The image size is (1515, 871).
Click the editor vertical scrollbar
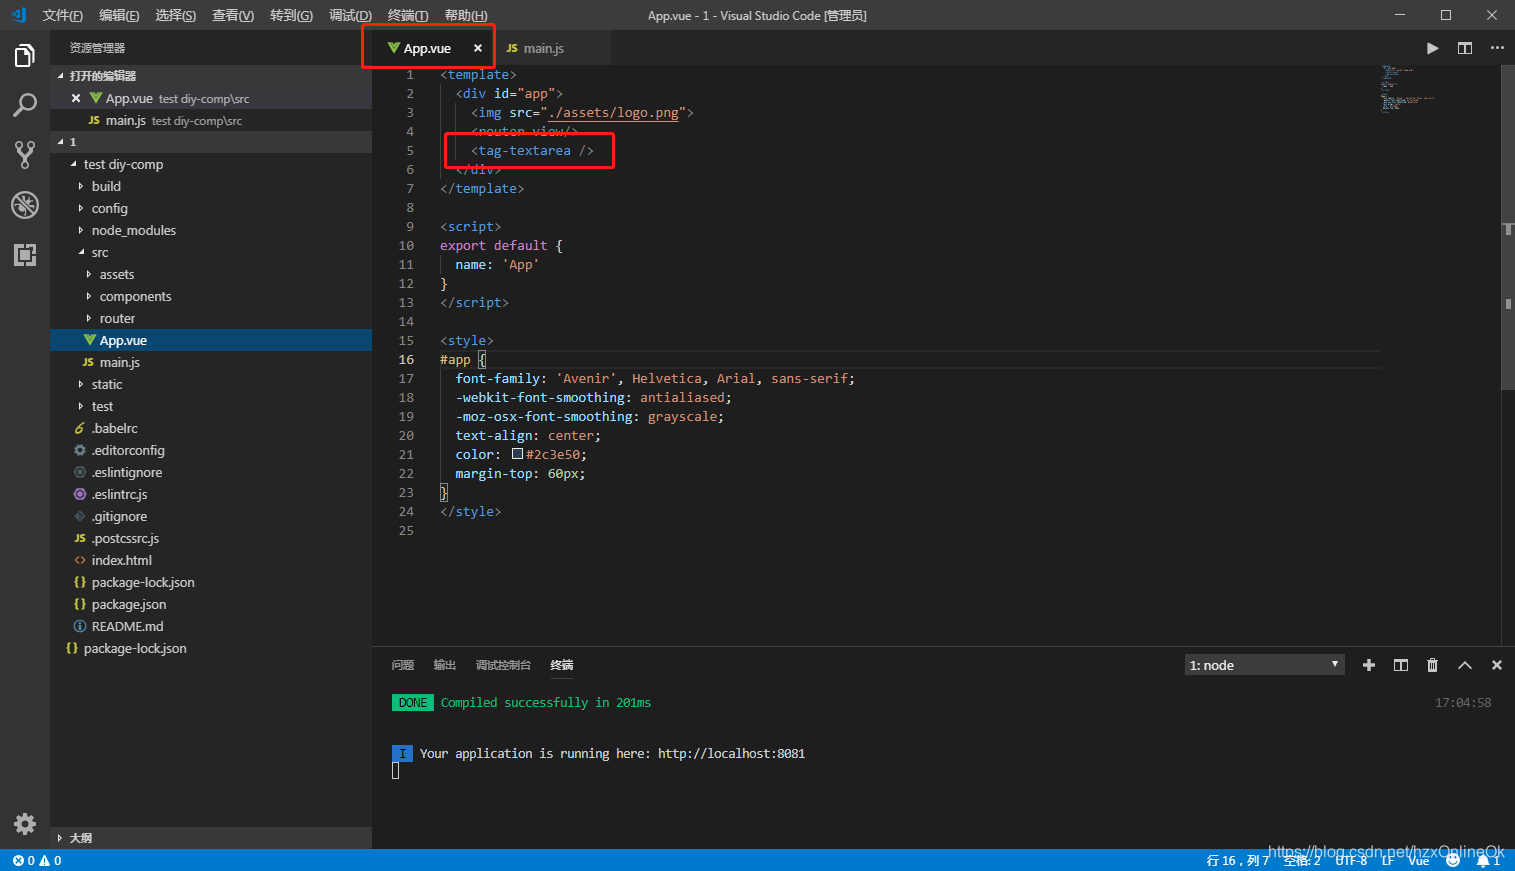[1508, 227]
